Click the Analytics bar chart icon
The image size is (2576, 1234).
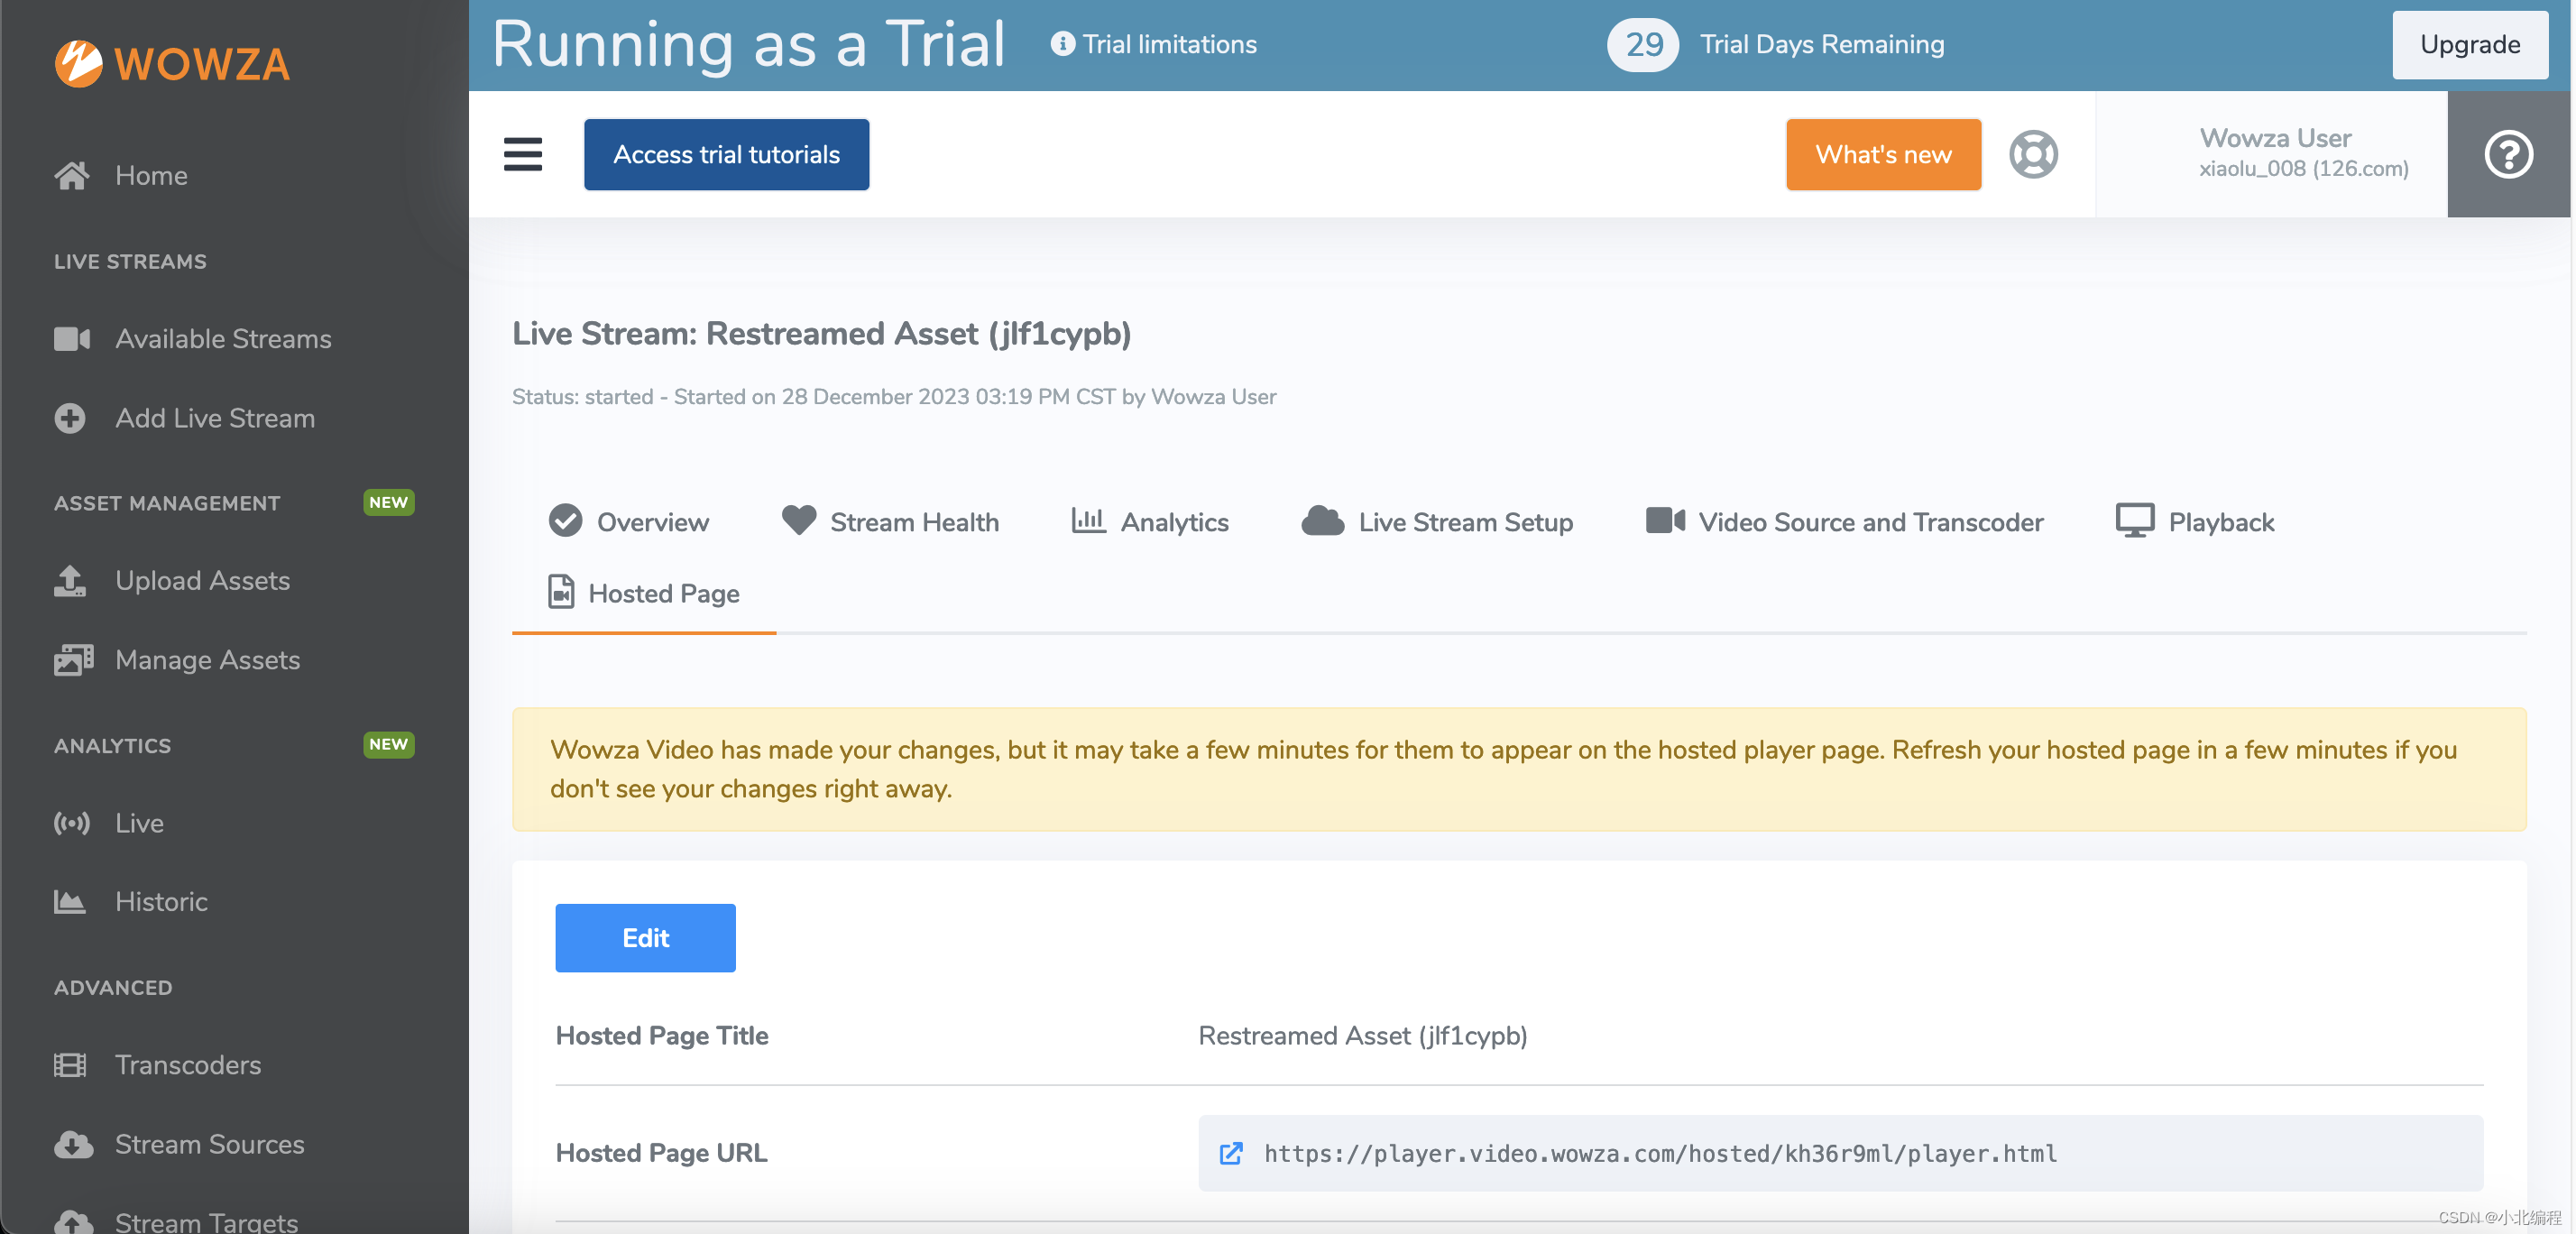tap(1088, 521)
